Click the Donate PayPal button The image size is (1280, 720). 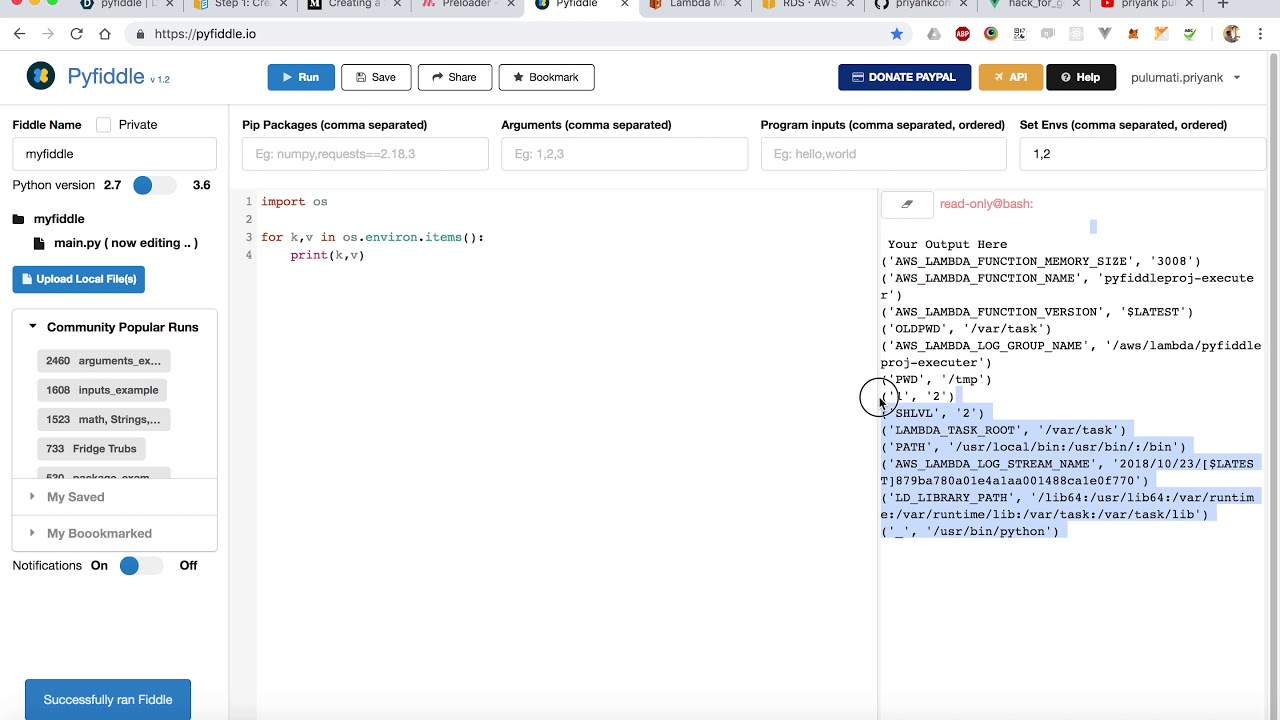coord(905,77)
